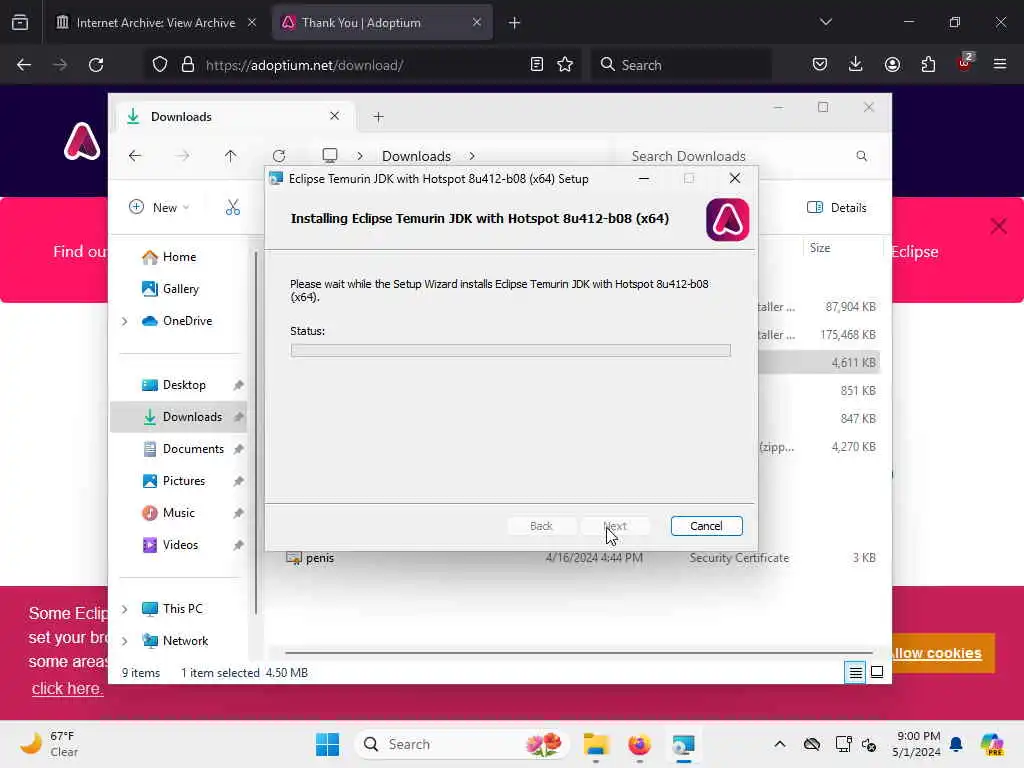Go back in Firefox browser history
1024x768 pixels.
[x=24, y=65]
